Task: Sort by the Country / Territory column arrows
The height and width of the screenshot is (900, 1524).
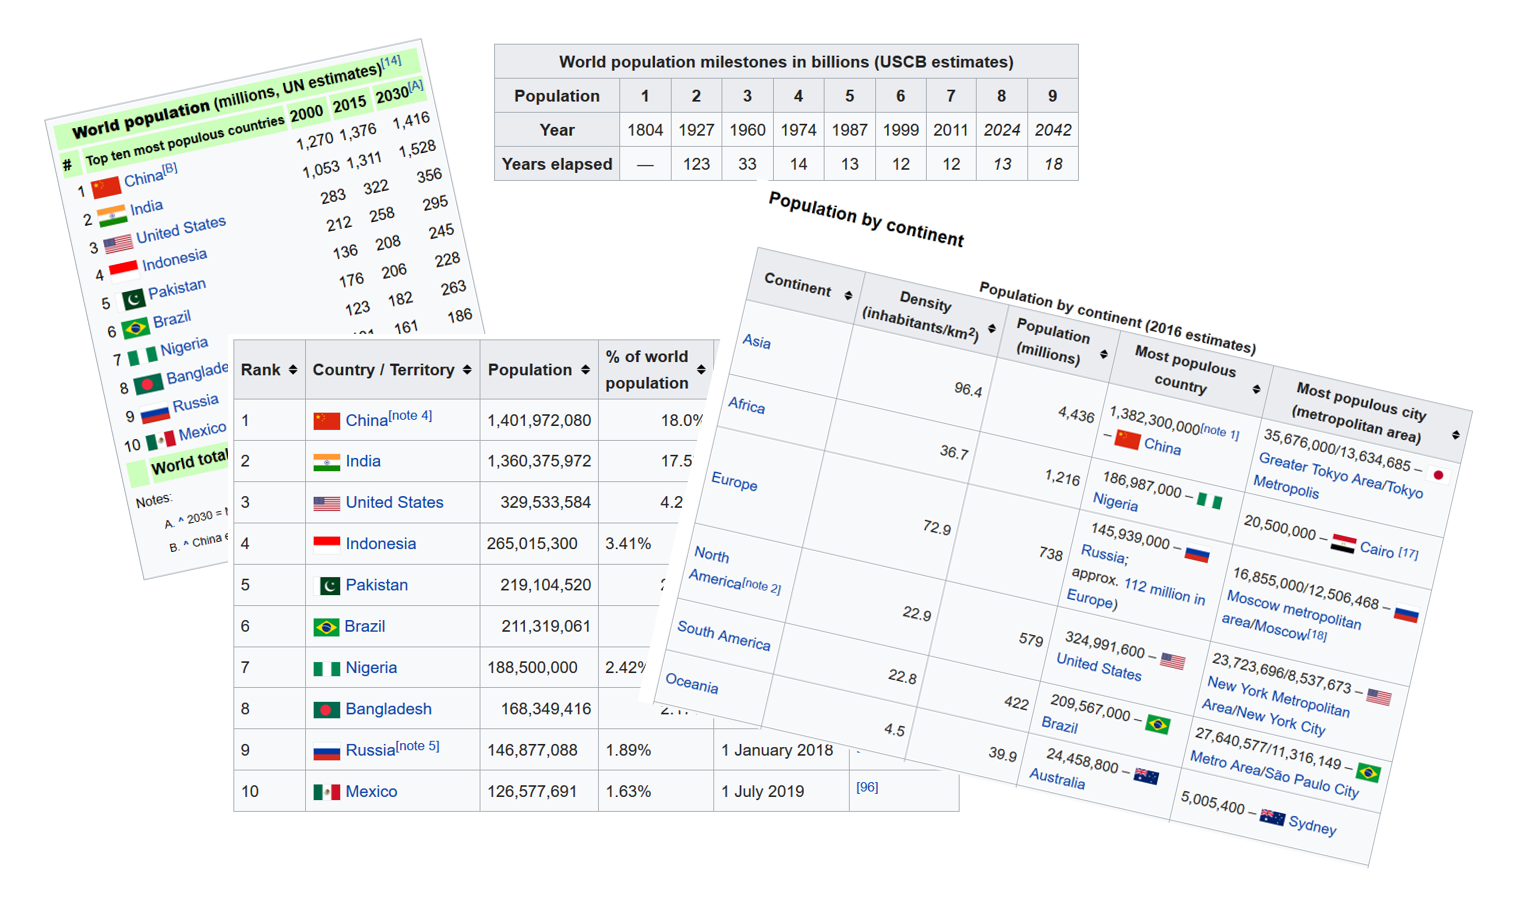Action: coord(467,370)
